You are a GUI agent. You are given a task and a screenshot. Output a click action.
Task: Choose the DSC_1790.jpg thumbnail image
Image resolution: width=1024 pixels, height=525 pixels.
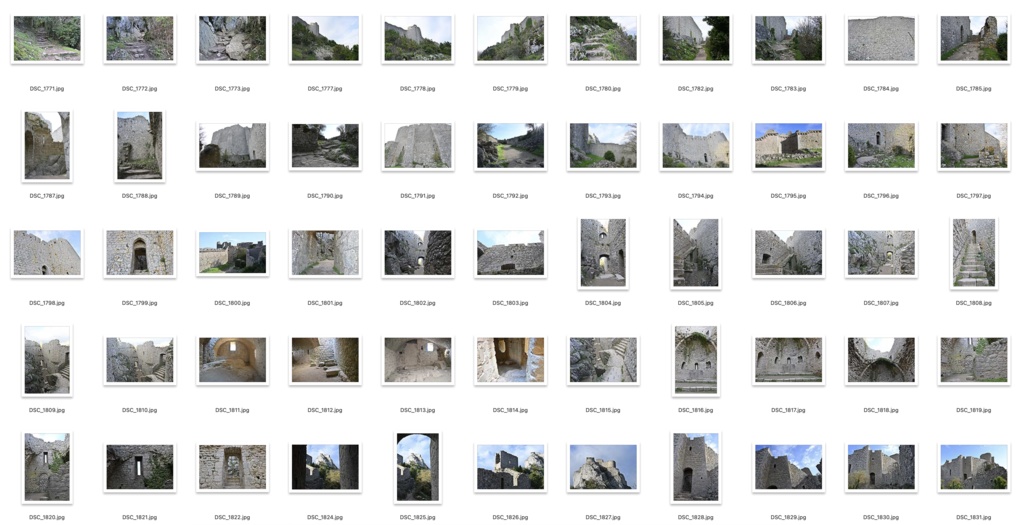click(325, 146)
